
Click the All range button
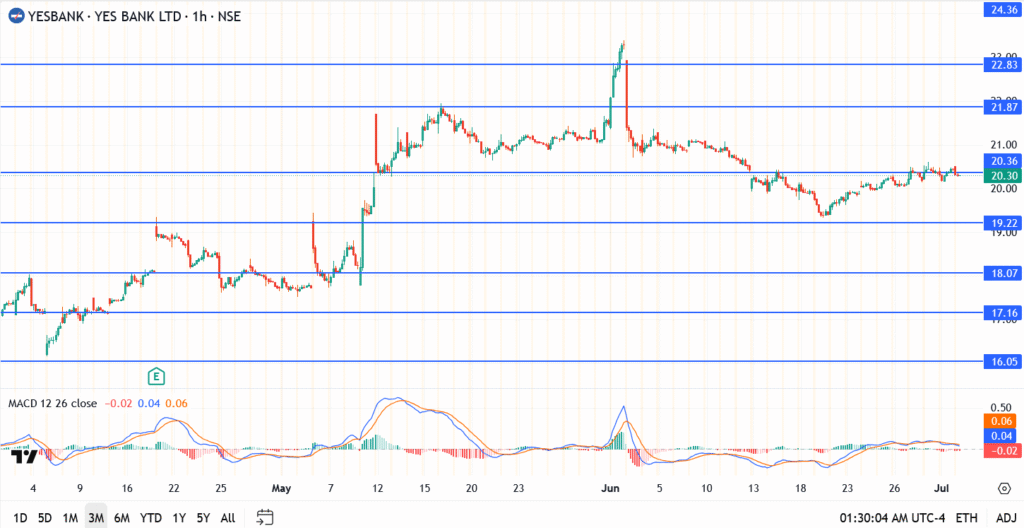228,518
